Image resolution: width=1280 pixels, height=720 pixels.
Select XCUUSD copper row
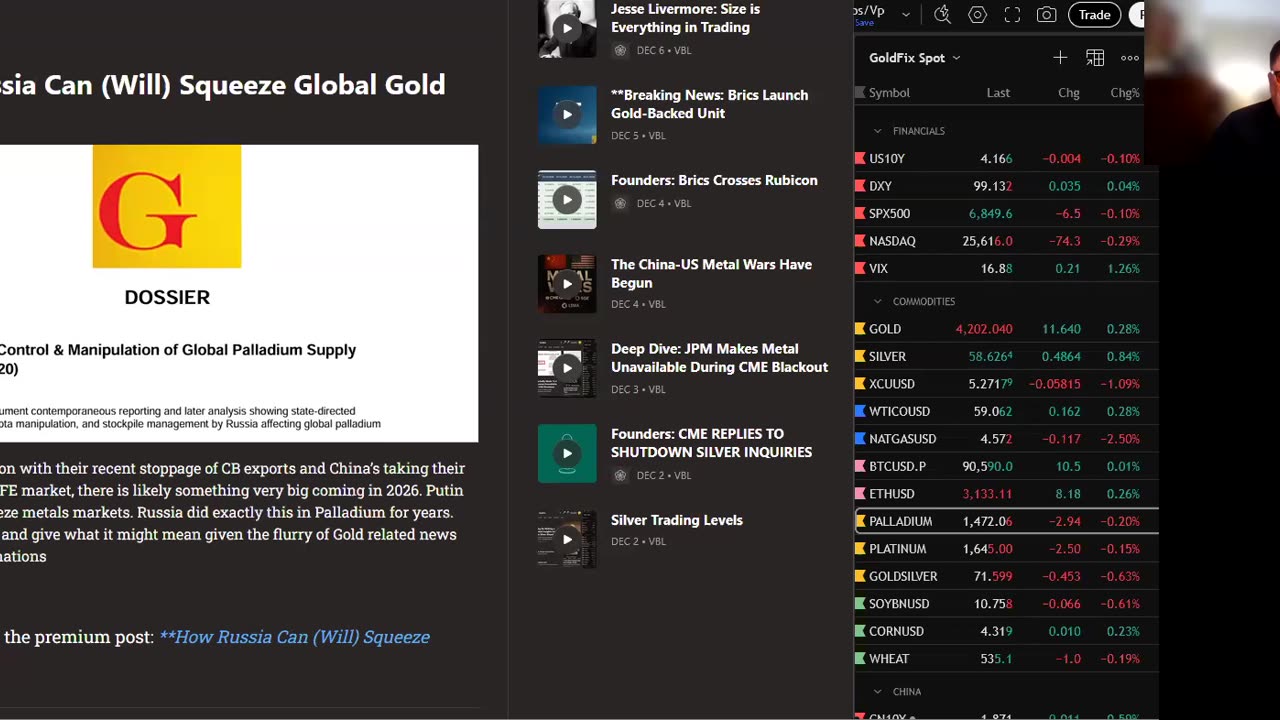(x=1006, y=384)
